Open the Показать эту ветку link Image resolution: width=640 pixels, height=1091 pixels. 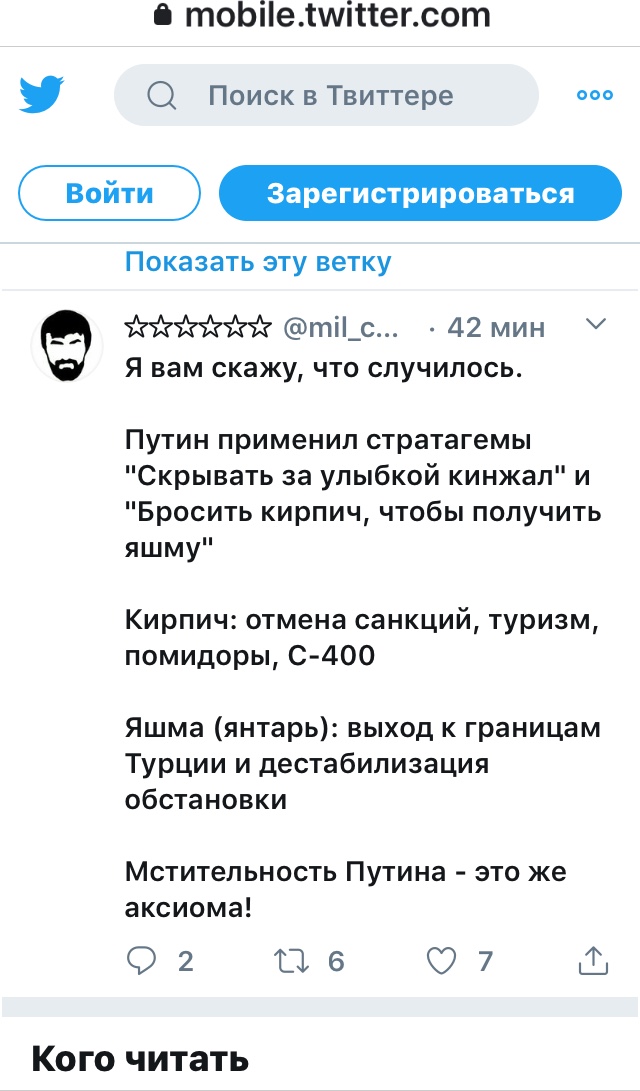[258, 262]
